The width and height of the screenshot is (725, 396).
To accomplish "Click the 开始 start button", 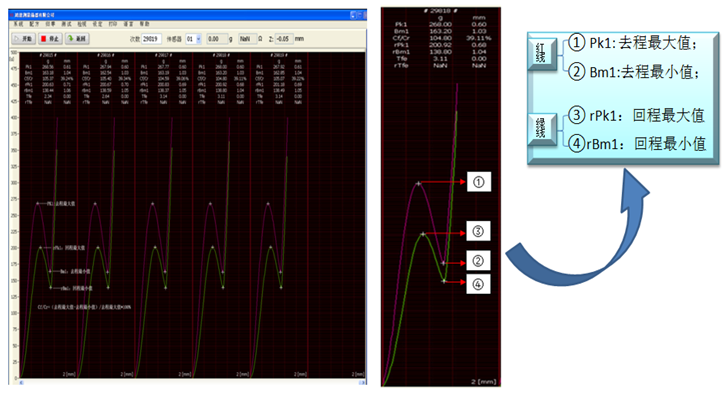I will 23,39.
